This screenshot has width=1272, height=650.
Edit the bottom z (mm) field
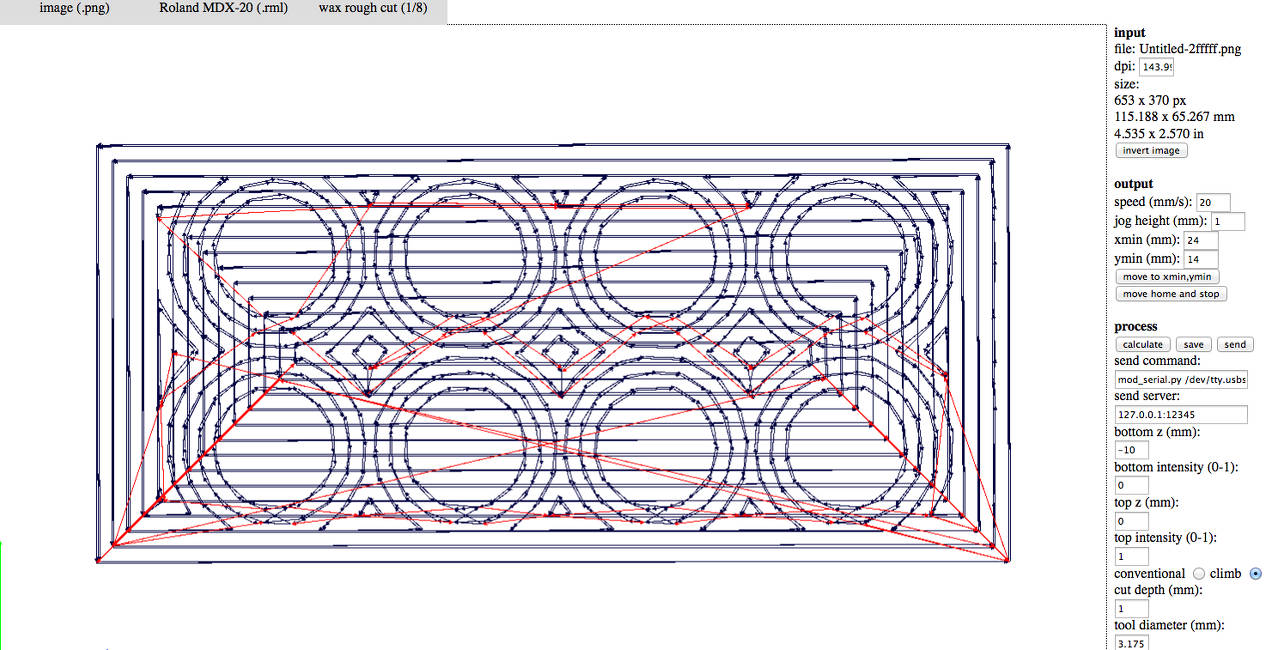pyautogui.click(x=1131, y=450)
